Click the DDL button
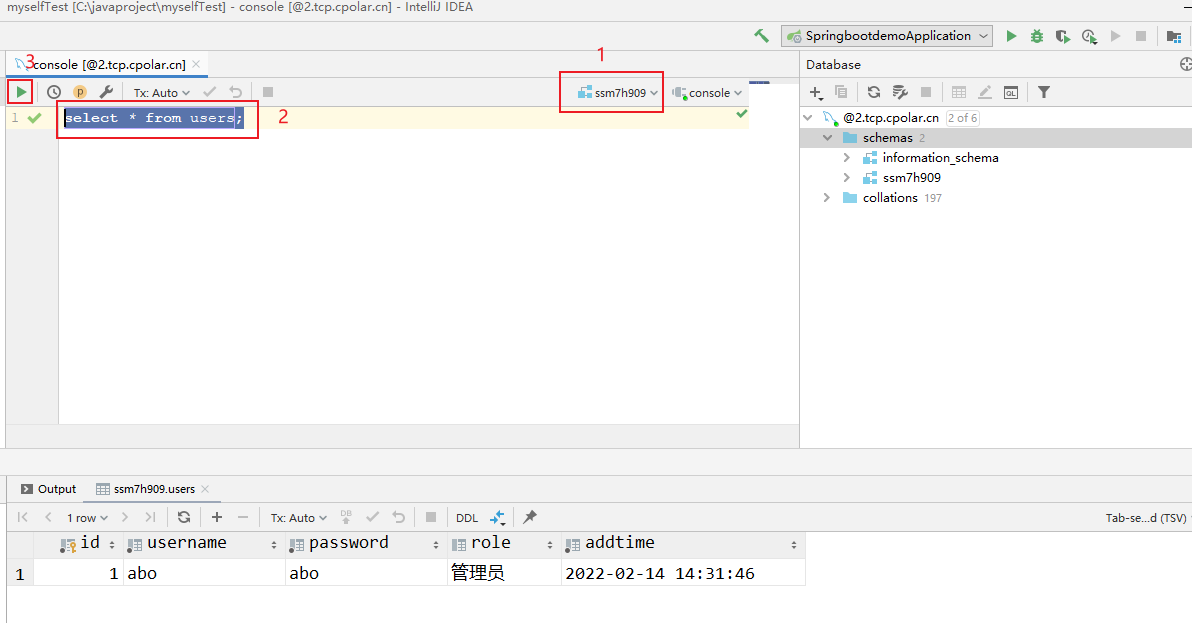The image size is (1192, 623). [467, 517]
